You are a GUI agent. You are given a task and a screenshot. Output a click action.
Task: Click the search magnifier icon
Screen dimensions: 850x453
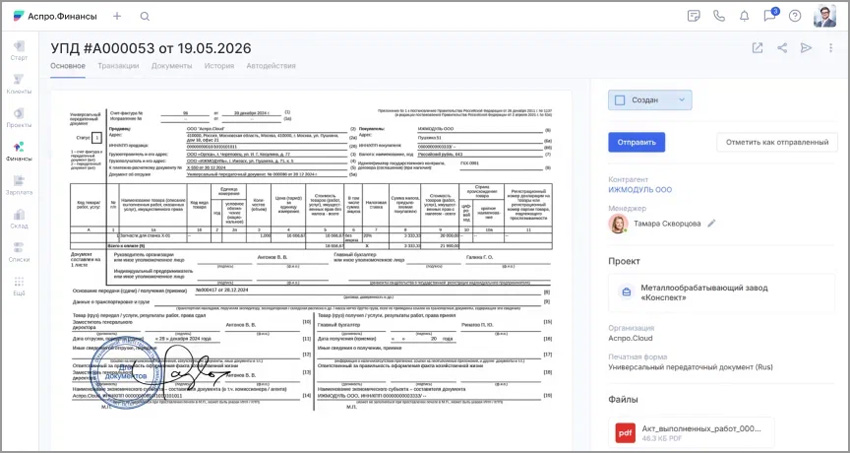(x=145, y=16)
